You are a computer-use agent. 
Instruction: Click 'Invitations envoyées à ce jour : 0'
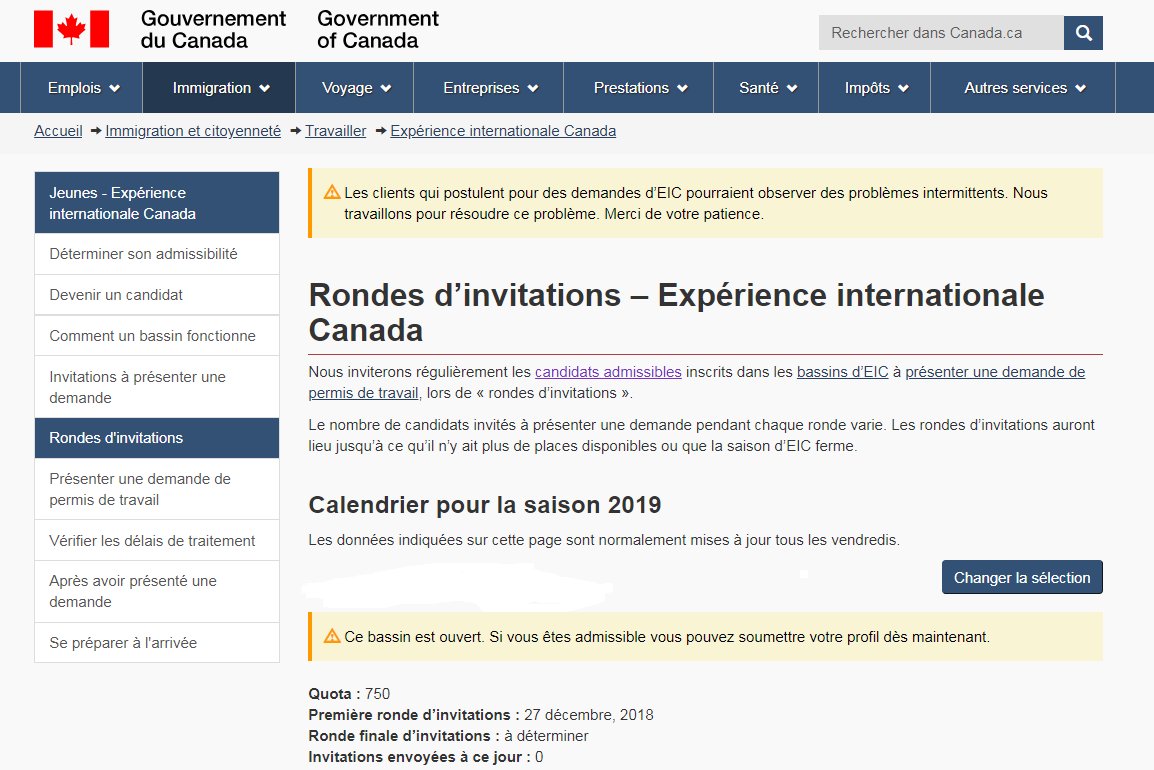tap(425, 757)
